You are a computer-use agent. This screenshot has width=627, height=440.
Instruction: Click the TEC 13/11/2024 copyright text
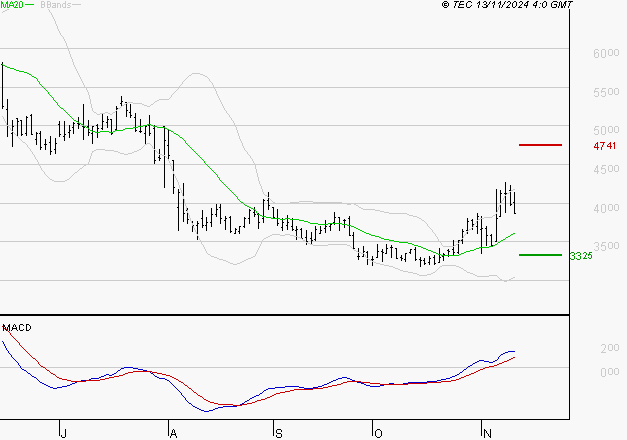pos(507,4)
